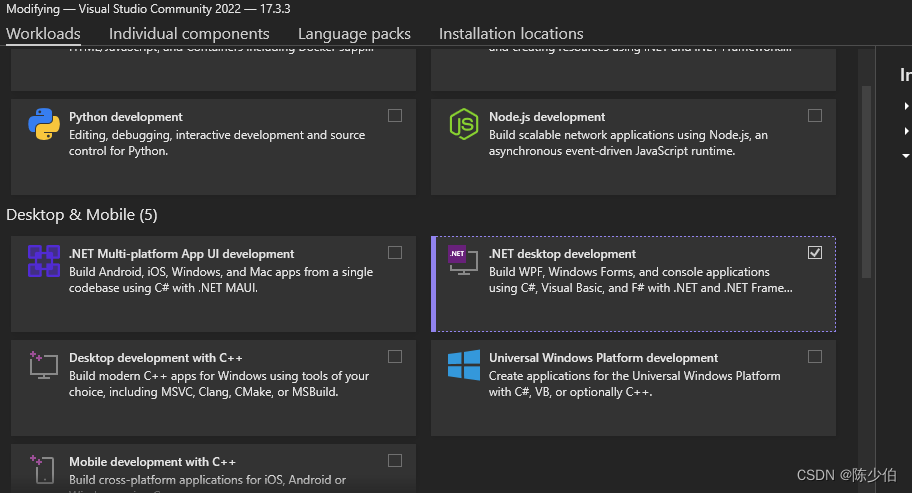Uncheck the .NET desktop development checkbox
The width and height of the screenshot is (912, 493).
(x=815, y=253)
